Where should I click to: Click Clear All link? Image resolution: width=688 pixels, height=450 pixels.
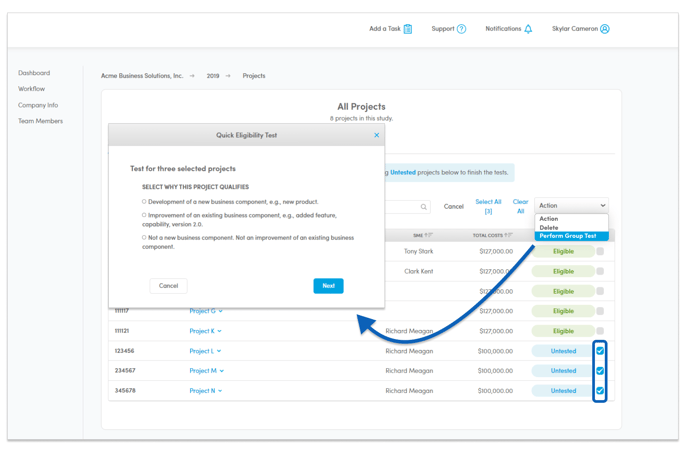(x=520, y=206)
